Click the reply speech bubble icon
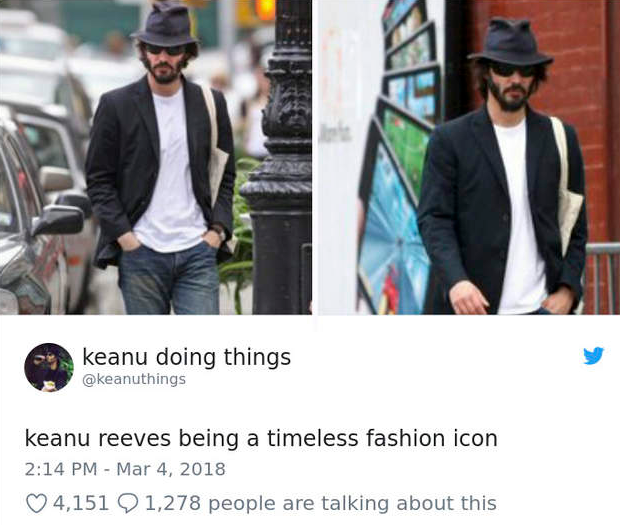The height and width of the screenshot is (525, 620). (128, 504)
